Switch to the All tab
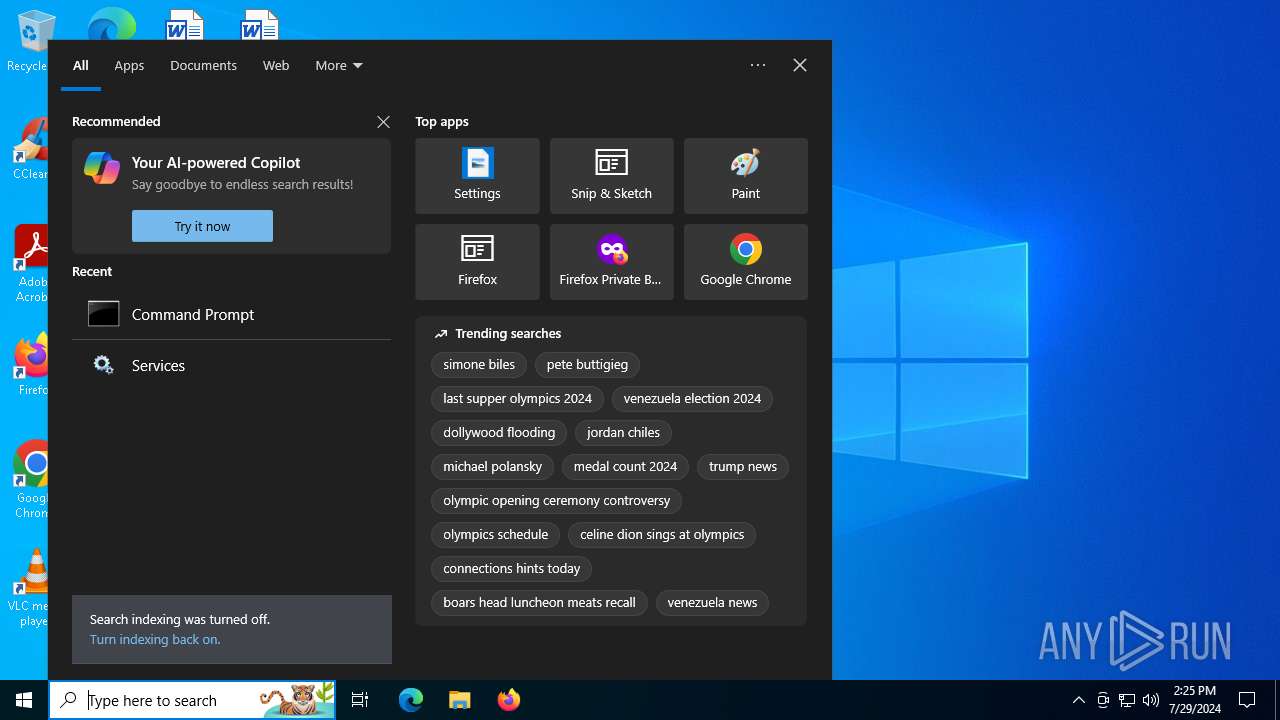Viewport: 1280px width, 720px height. 81,65
